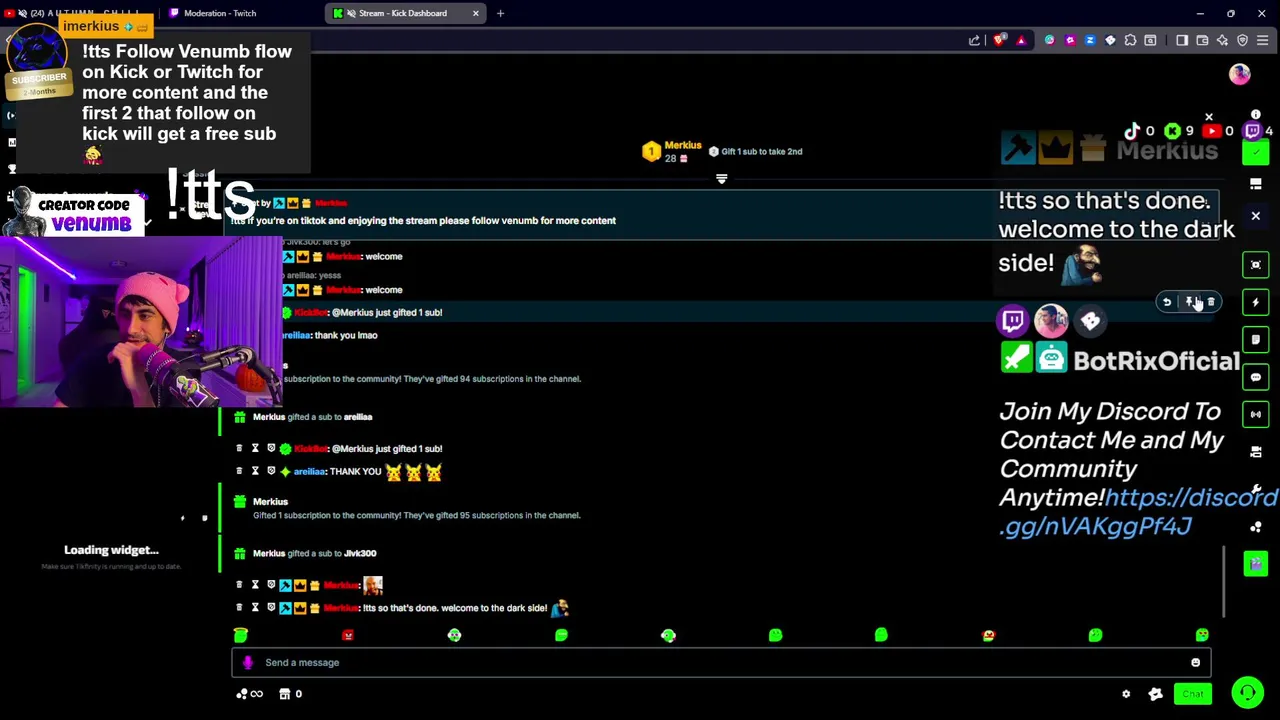Open the Brave wallet icon
Screen dimensions: 1280x720
point(1202,40)
